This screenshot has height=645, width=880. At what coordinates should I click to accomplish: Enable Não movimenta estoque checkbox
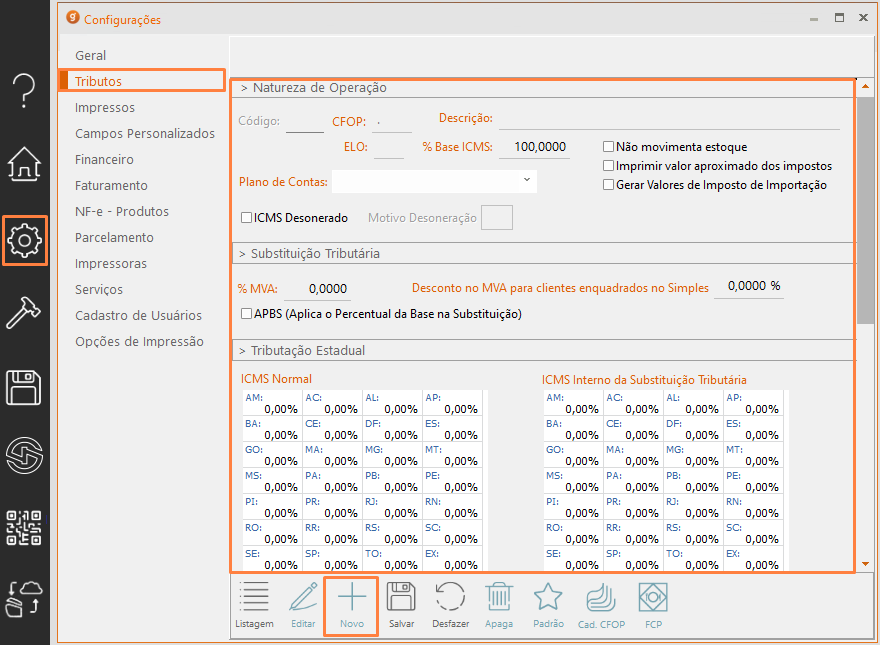point(608,147)
